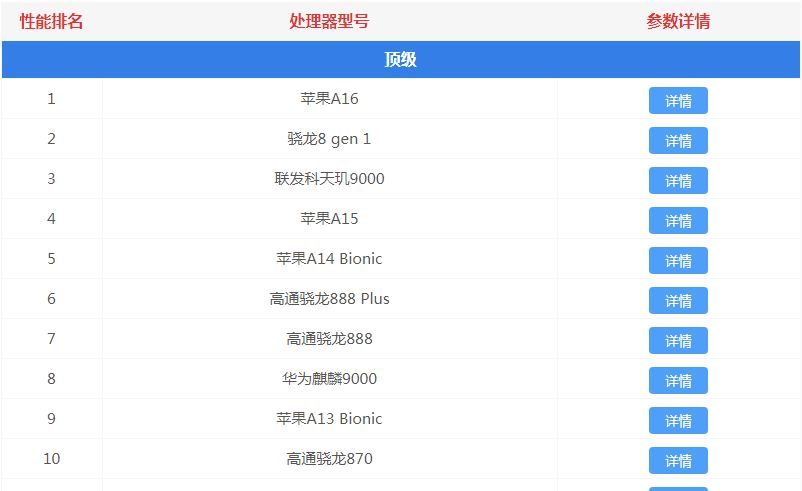Click the 处理器型号 column header

[329, 21]
